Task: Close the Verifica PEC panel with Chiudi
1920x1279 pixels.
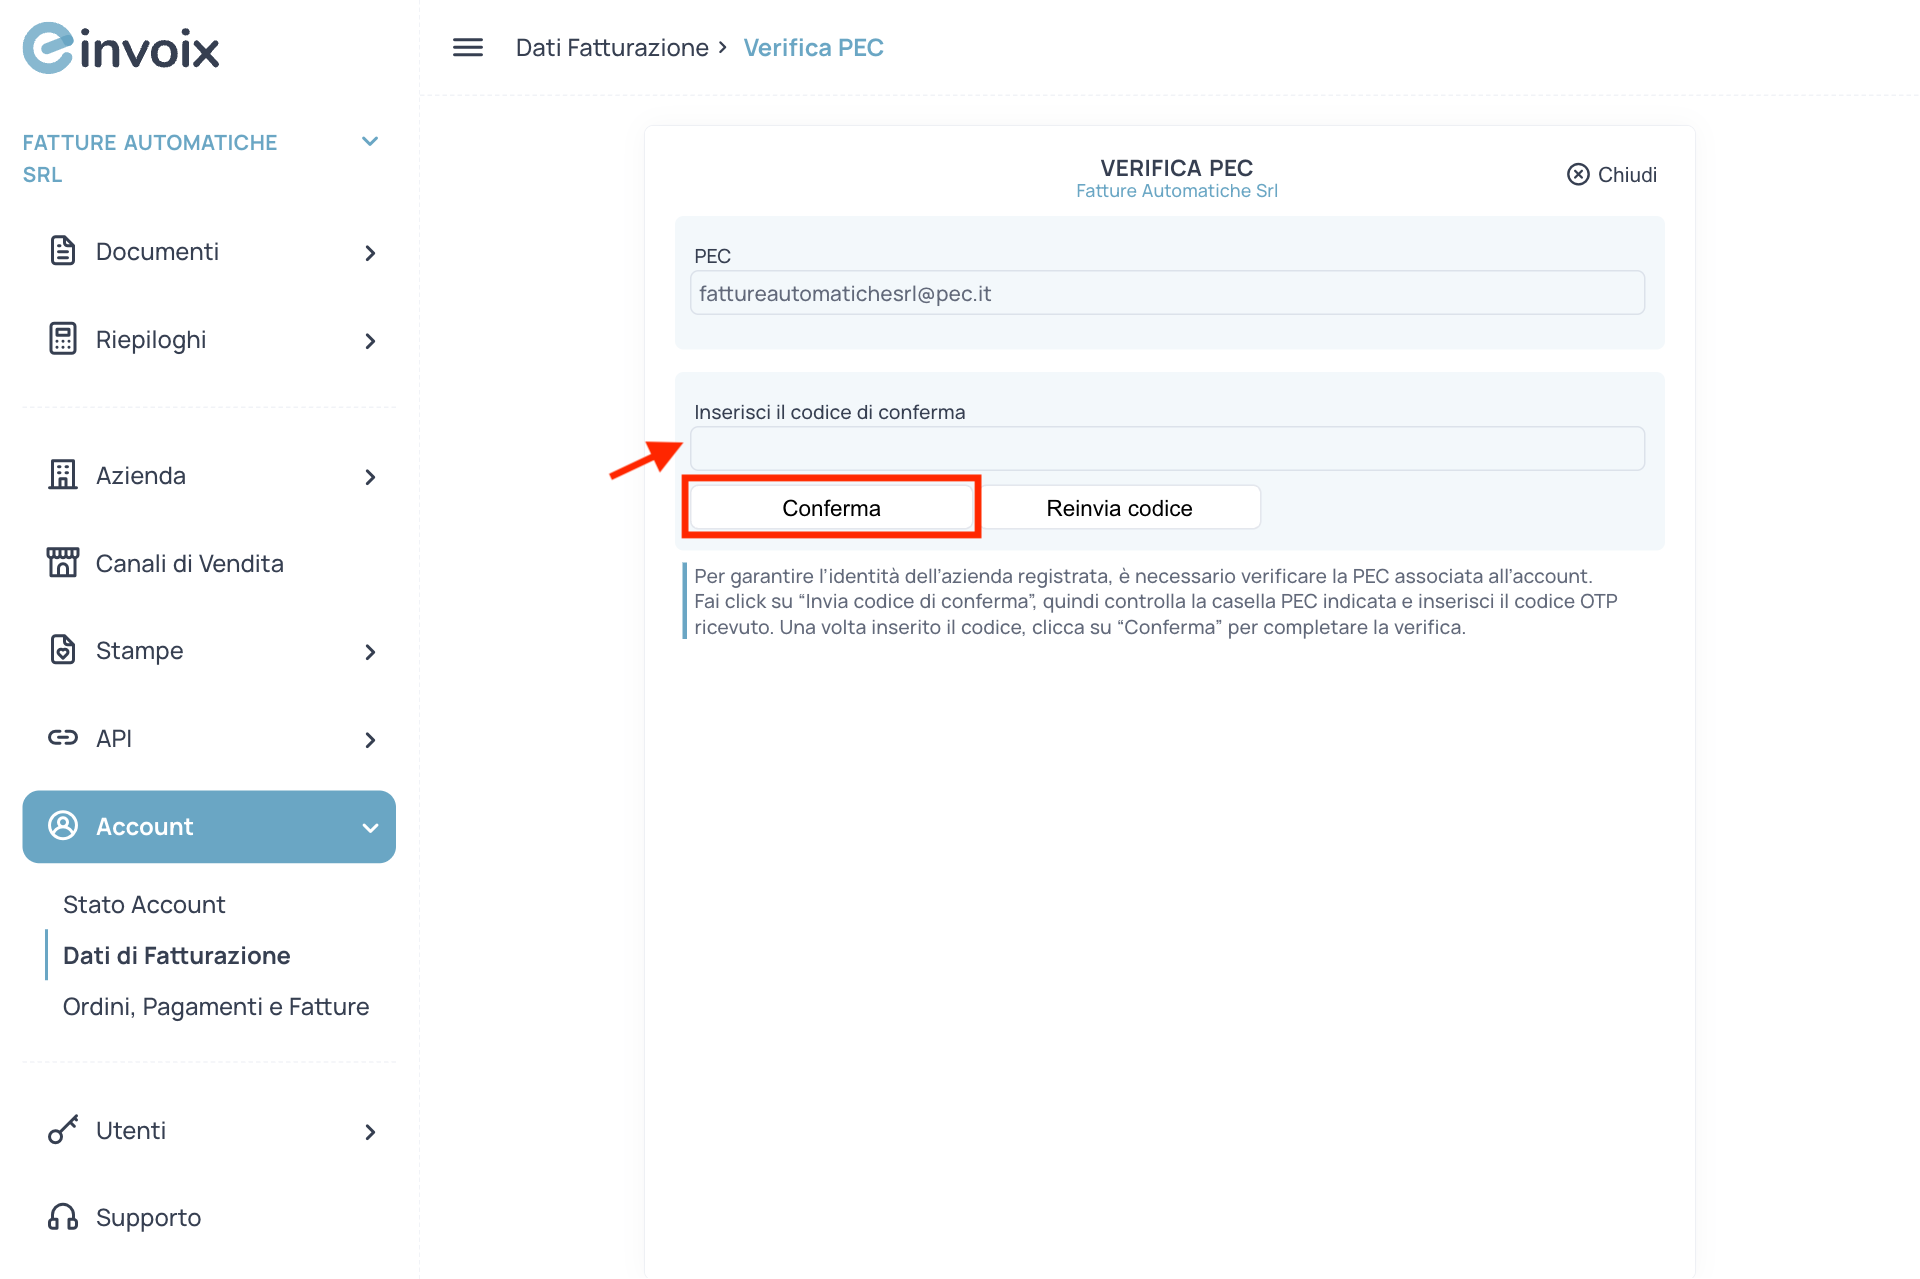Action: (x=1611, y=175)
